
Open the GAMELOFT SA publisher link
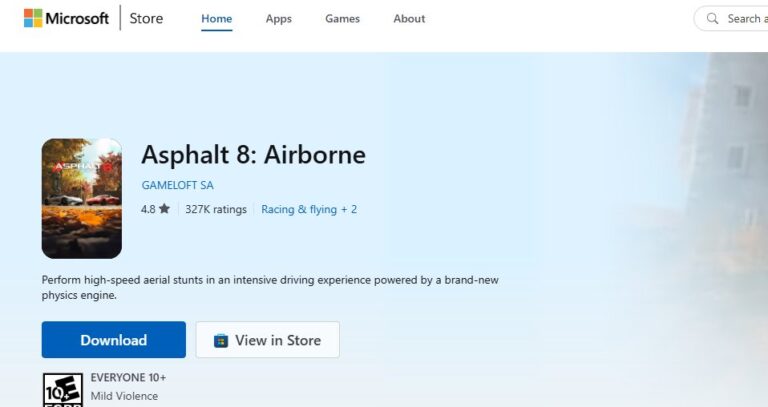[x=177, y=185]
